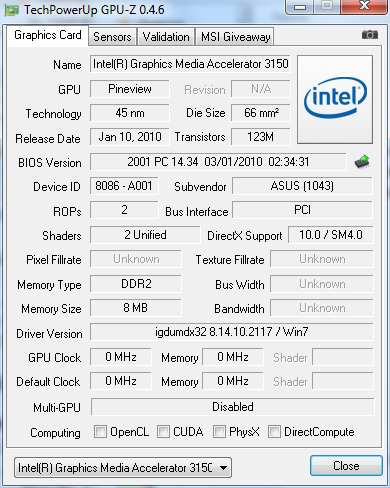Image resolution: width=390 pixels, height=488 pixels.
Task: Click the Texture Fillrate Unknown field
Action: 322,259
